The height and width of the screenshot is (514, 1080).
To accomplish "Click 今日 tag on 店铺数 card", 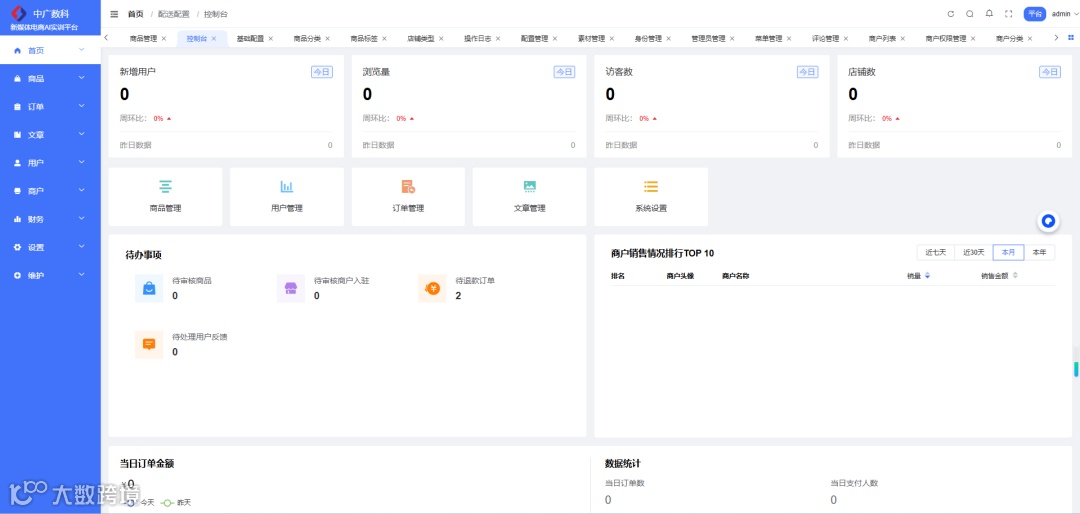I will pos(1050,72).
